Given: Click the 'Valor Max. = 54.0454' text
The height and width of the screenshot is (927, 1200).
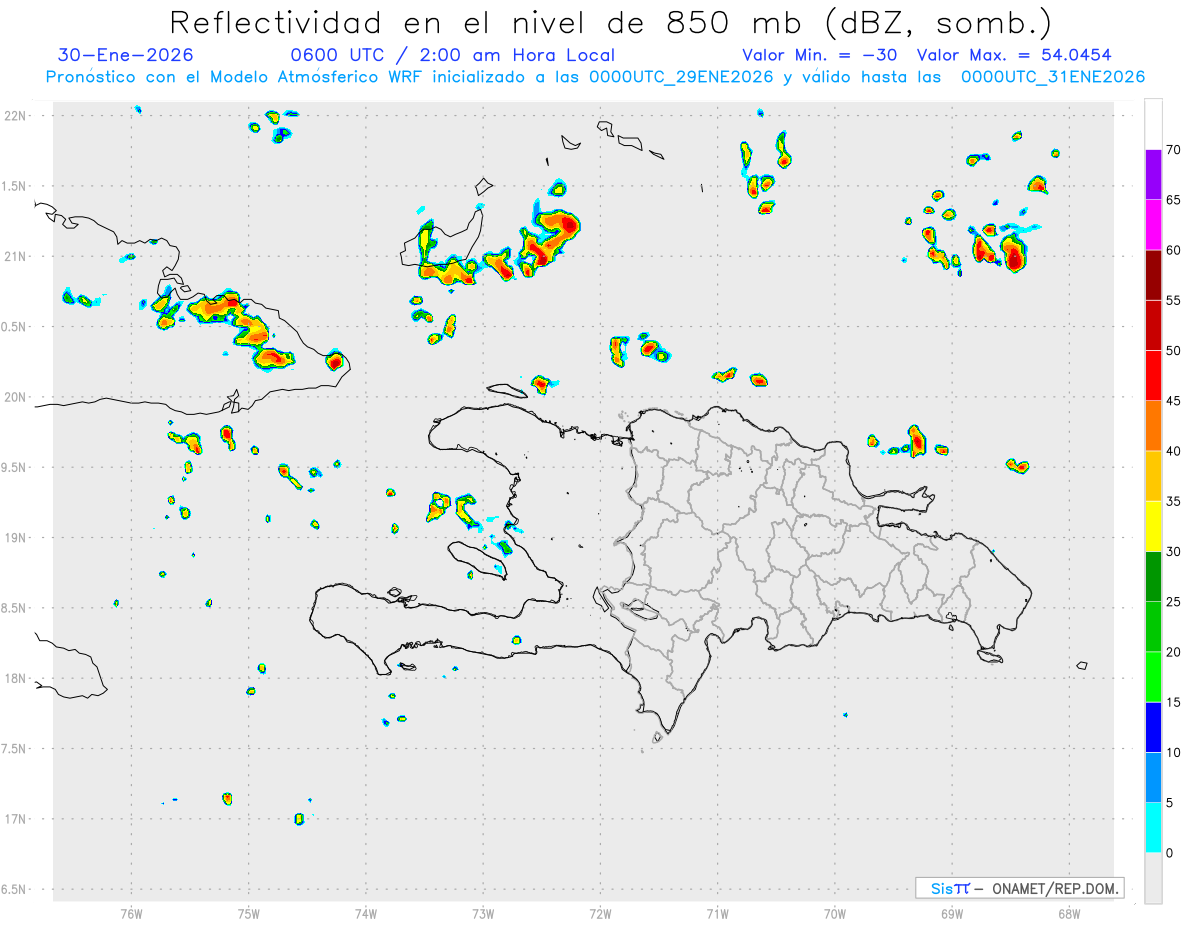Looking at the screenshot, I should (x=1014, y=55).
